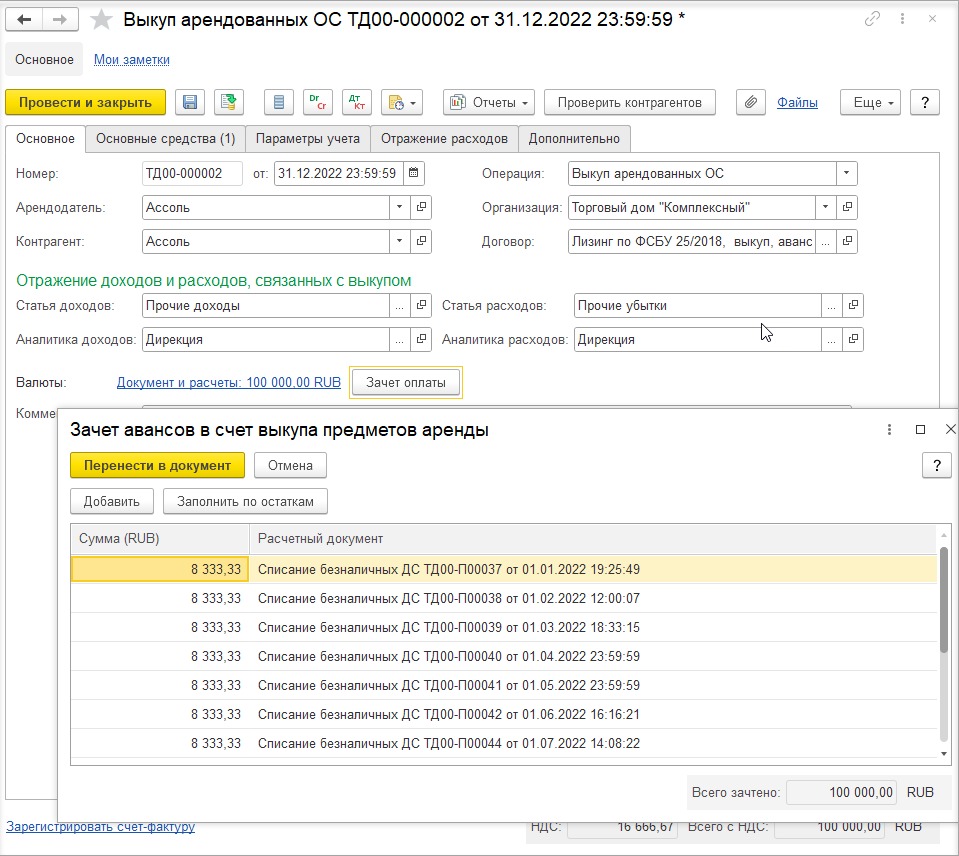
Task: Switch to Отражение расходов tab
Action: (444, 139)
